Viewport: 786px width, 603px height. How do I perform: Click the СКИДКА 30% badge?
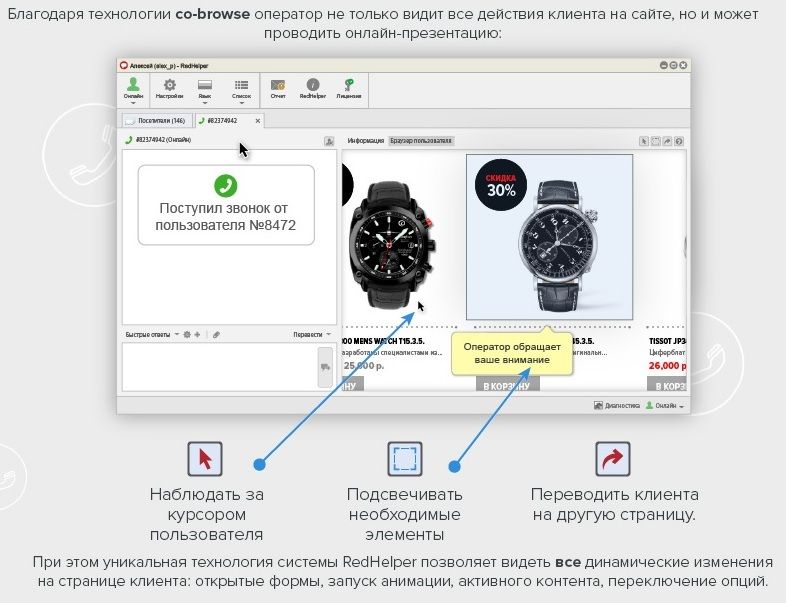501,184
